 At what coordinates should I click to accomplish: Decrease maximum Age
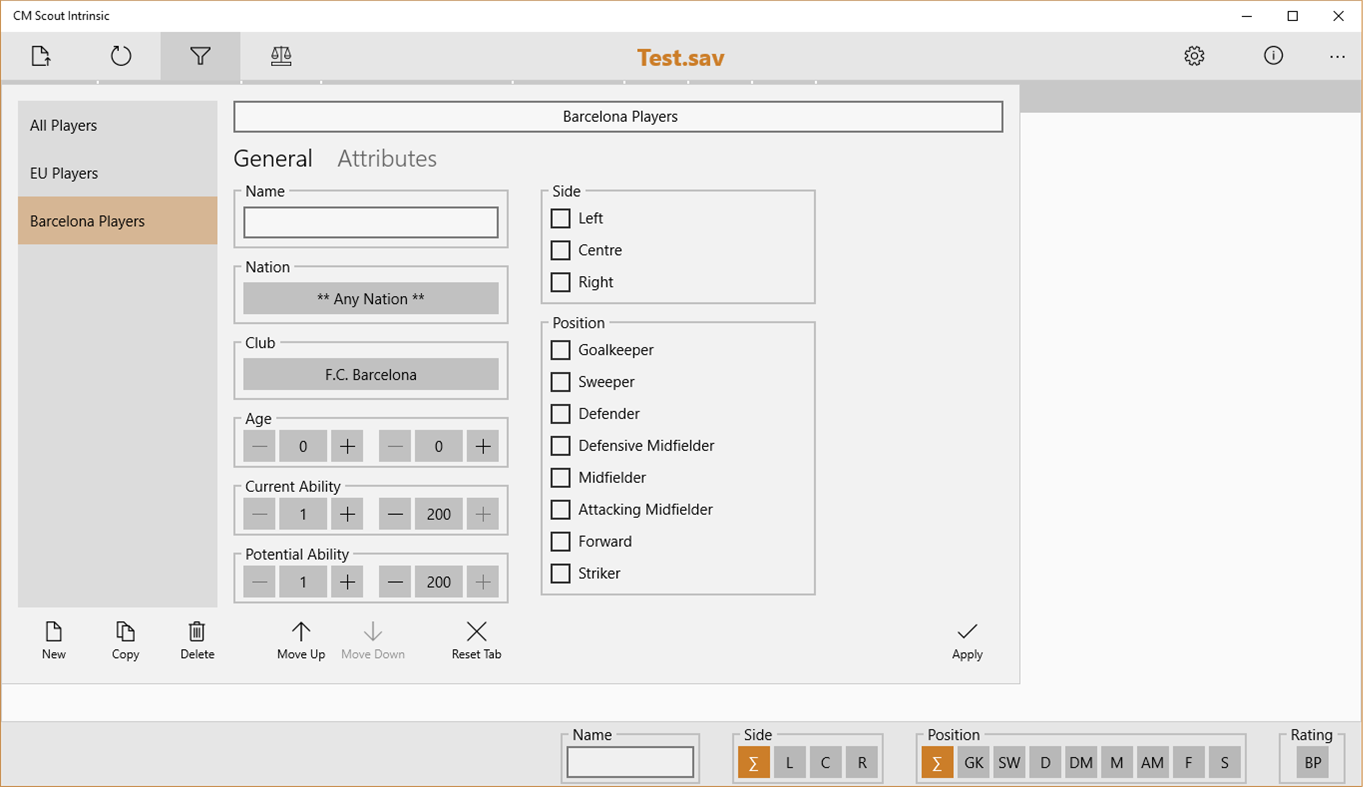[395, 446]
